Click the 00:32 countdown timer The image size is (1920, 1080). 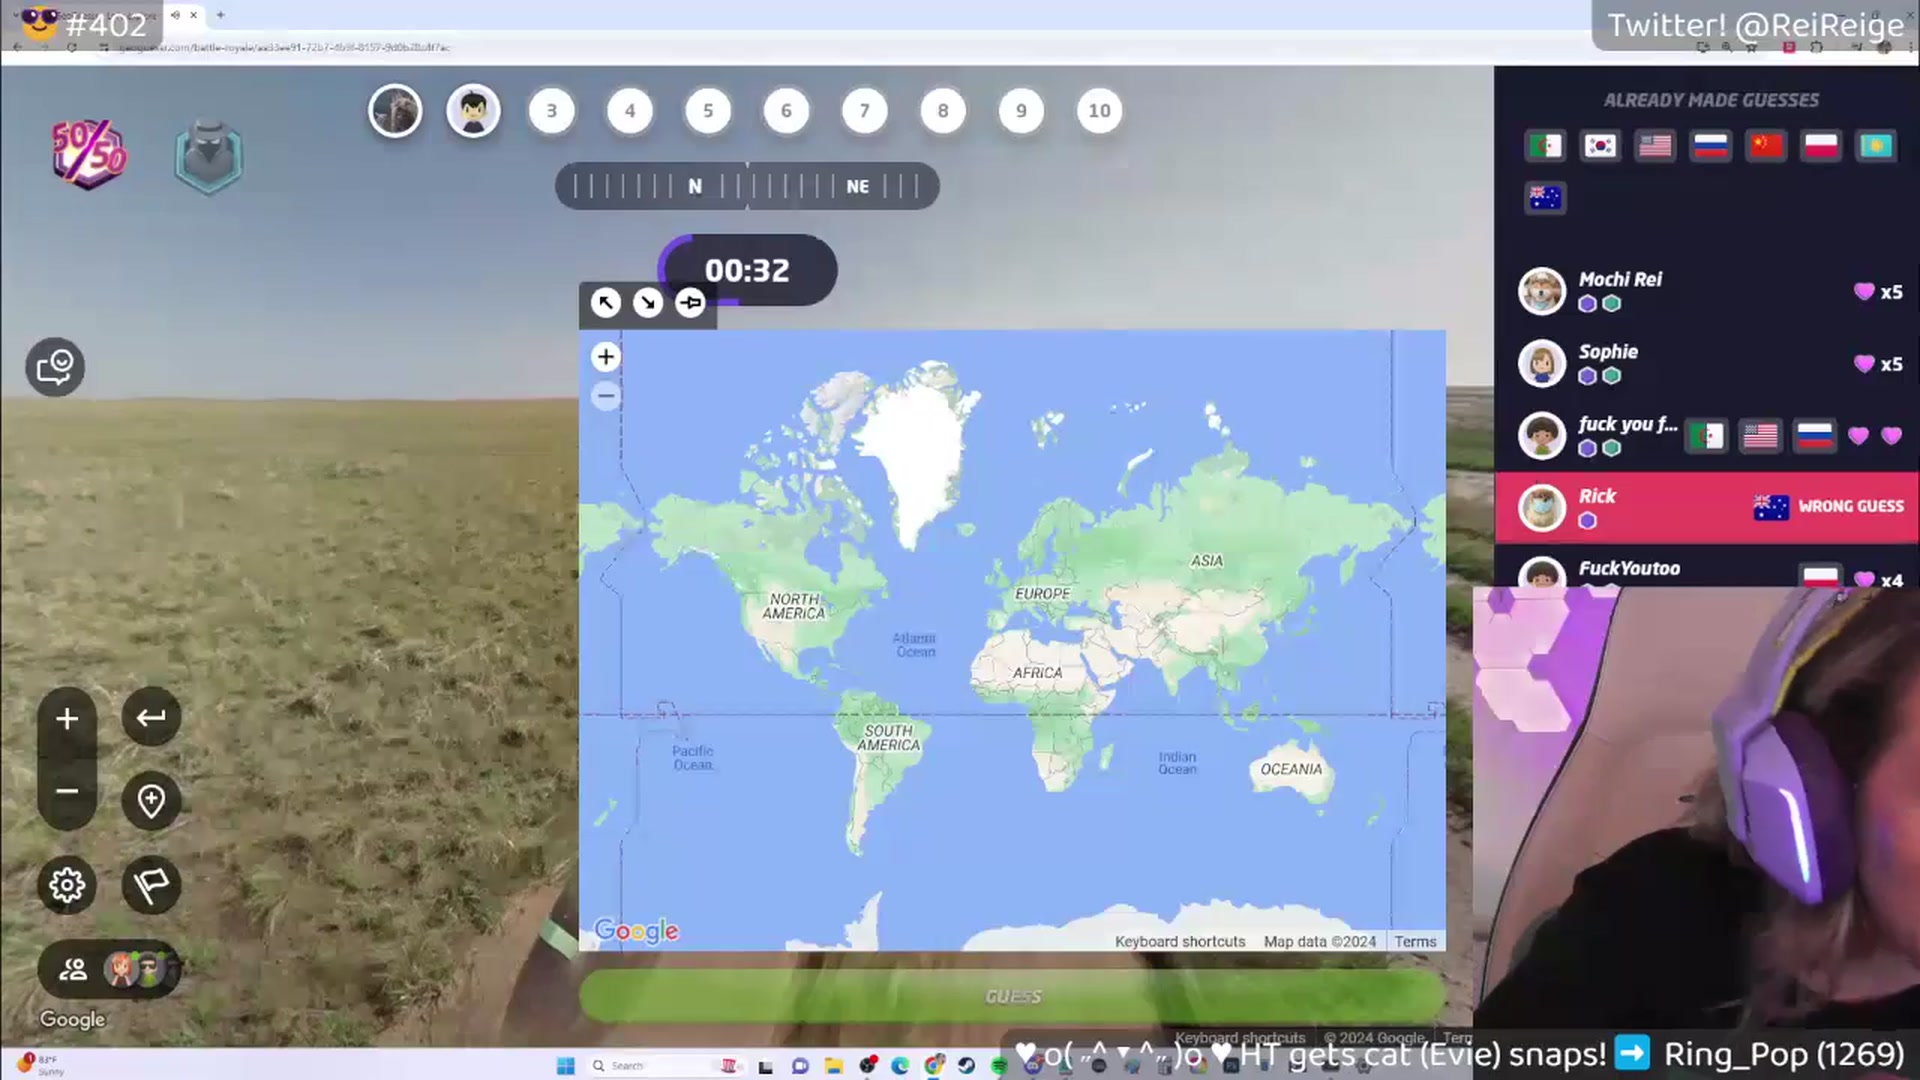(747, 270)
